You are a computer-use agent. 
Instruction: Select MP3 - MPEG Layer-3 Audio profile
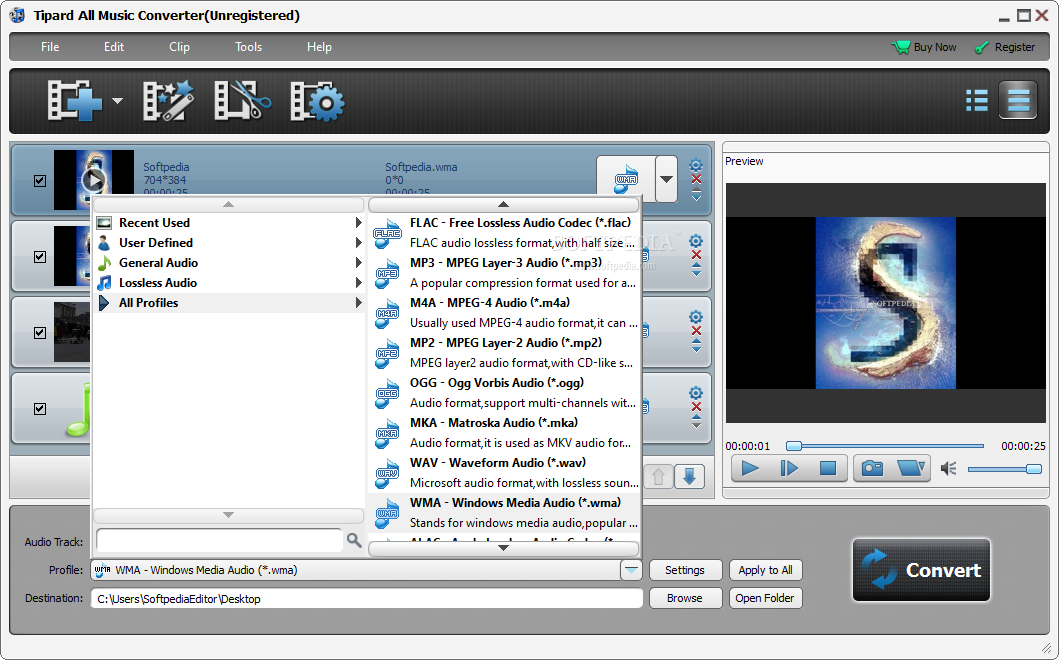504,272
